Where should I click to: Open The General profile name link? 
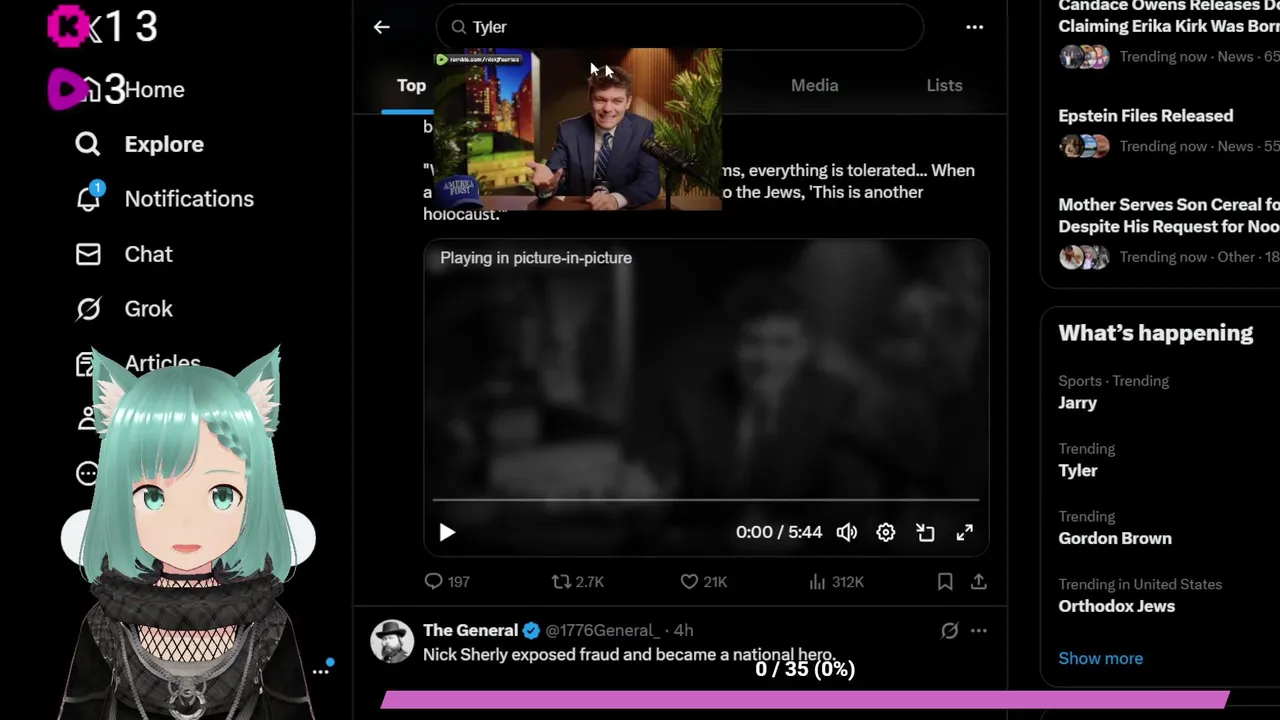point(470,630)
